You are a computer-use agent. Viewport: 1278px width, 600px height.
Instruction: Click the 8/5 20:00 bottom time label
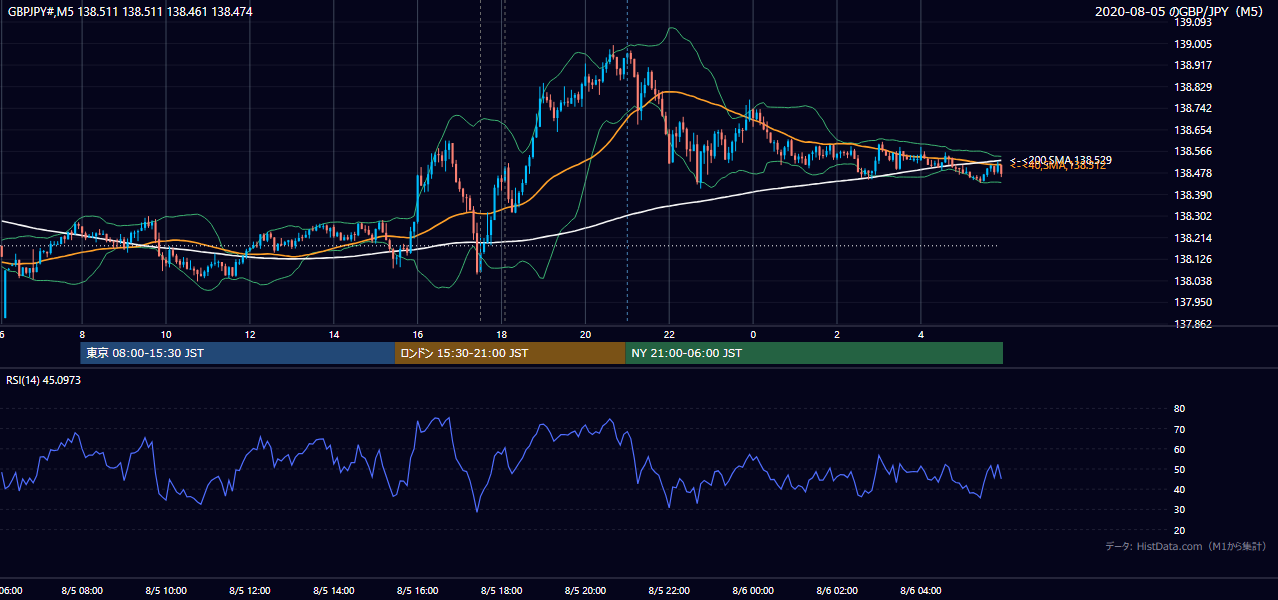click(x=586, y=591)
